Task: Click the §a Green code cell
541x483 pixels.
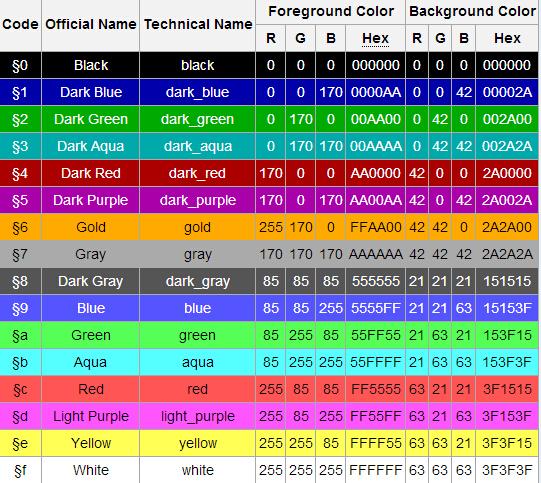Action: tap(20, 335)
